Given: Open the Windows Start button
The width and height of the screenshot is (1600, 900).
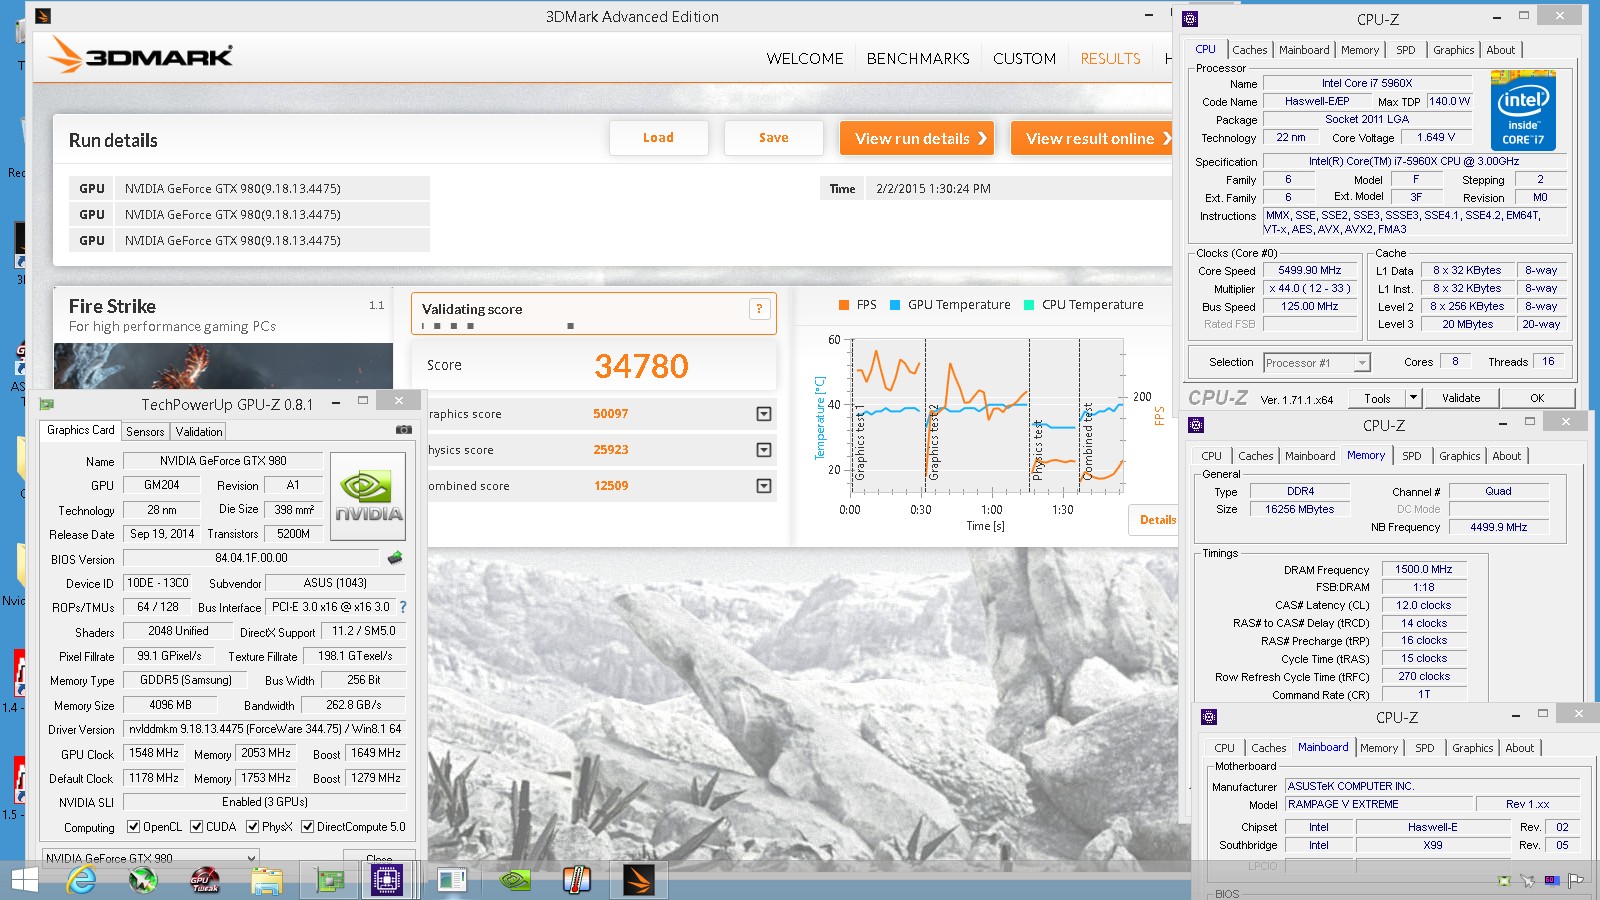Looking at the screenshot, I should 24,880.
